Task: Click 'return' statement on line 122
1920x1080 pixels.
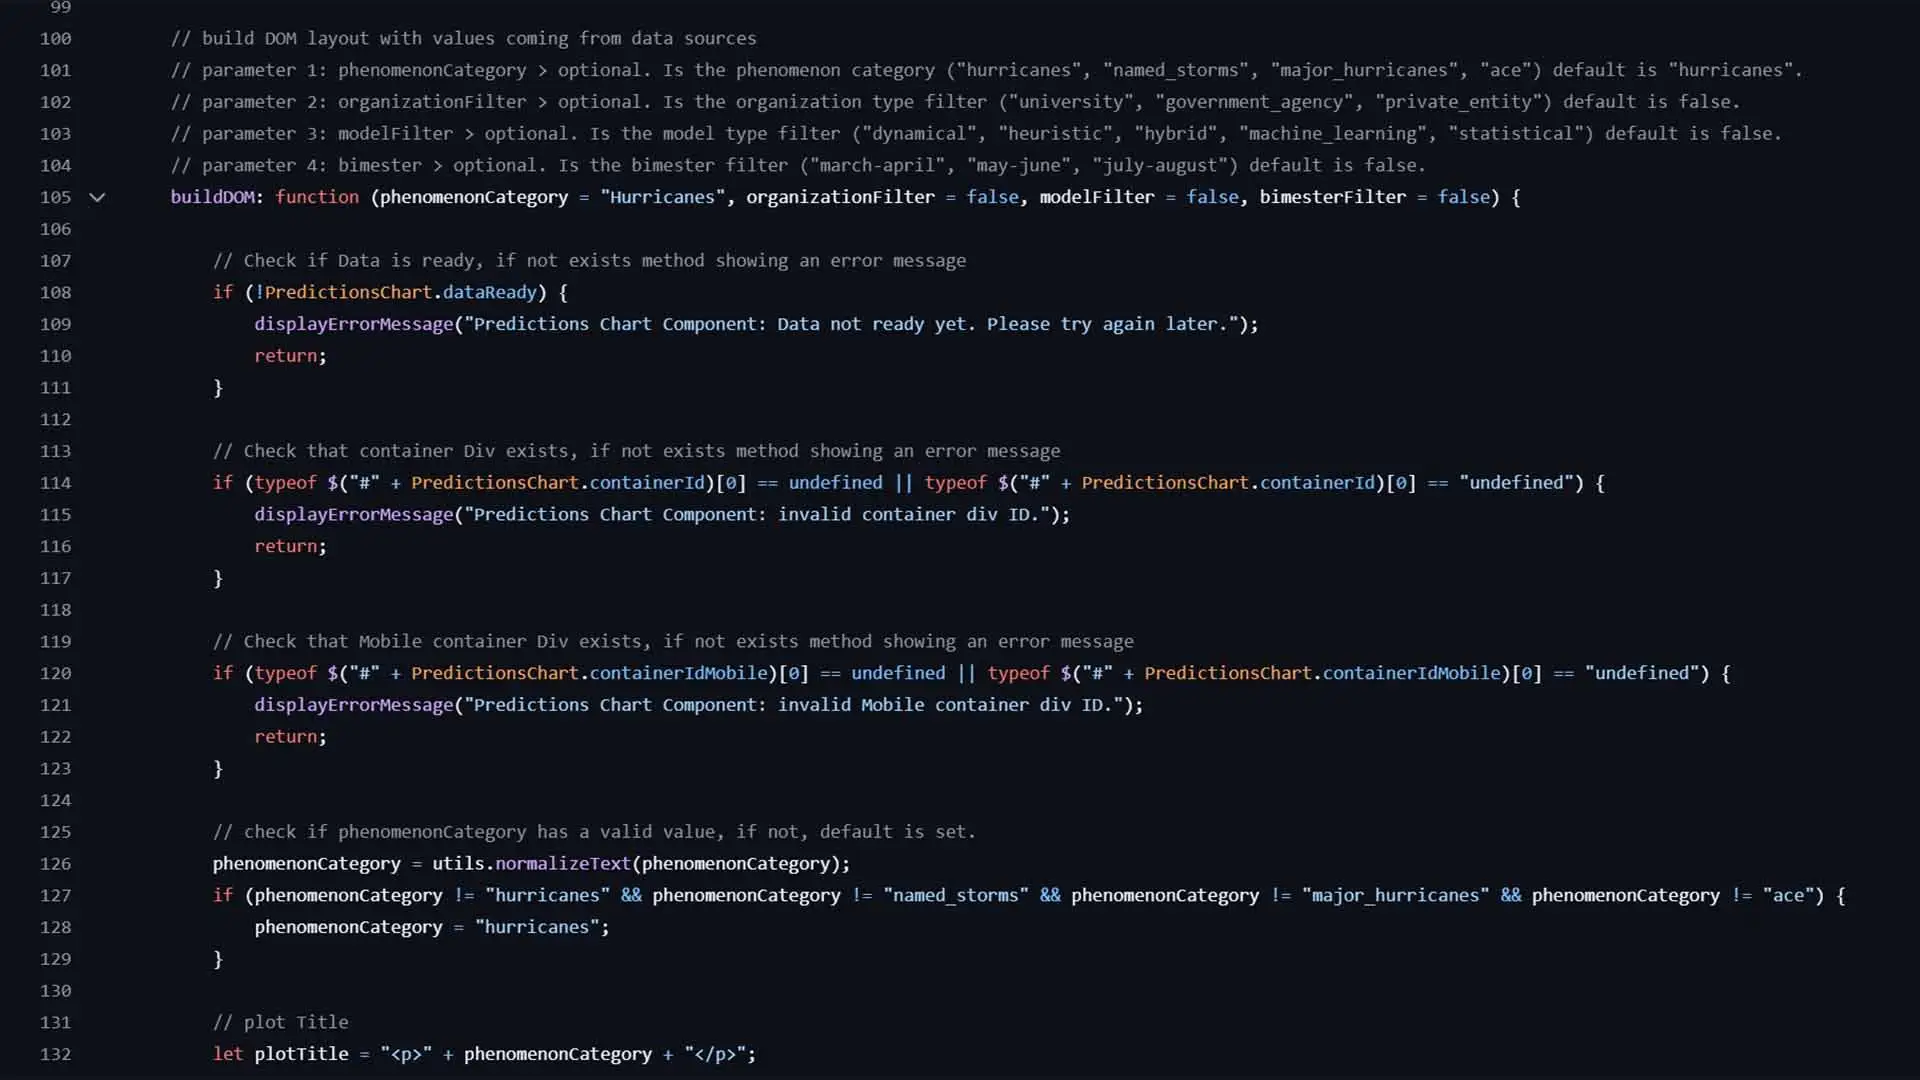Action: [x=285, y=736]
